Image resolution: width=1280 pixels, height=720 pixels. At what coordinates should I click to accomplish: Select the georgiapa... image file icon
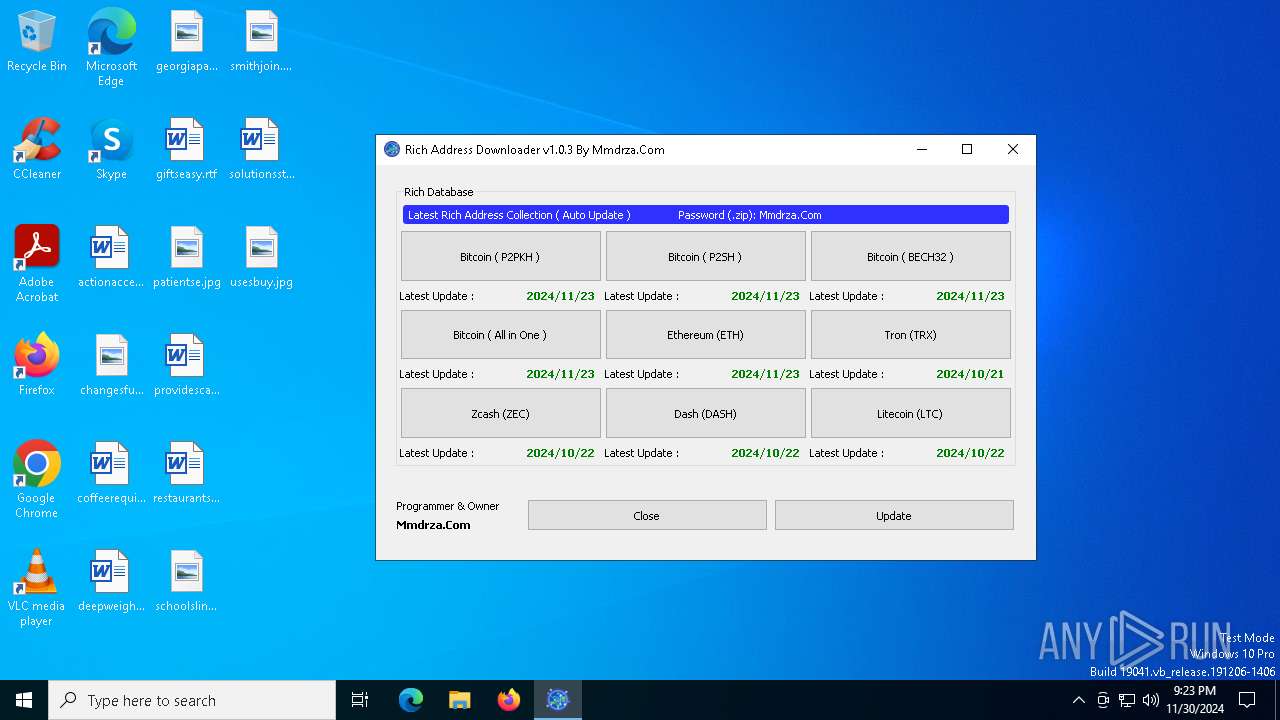pos(186,42)
